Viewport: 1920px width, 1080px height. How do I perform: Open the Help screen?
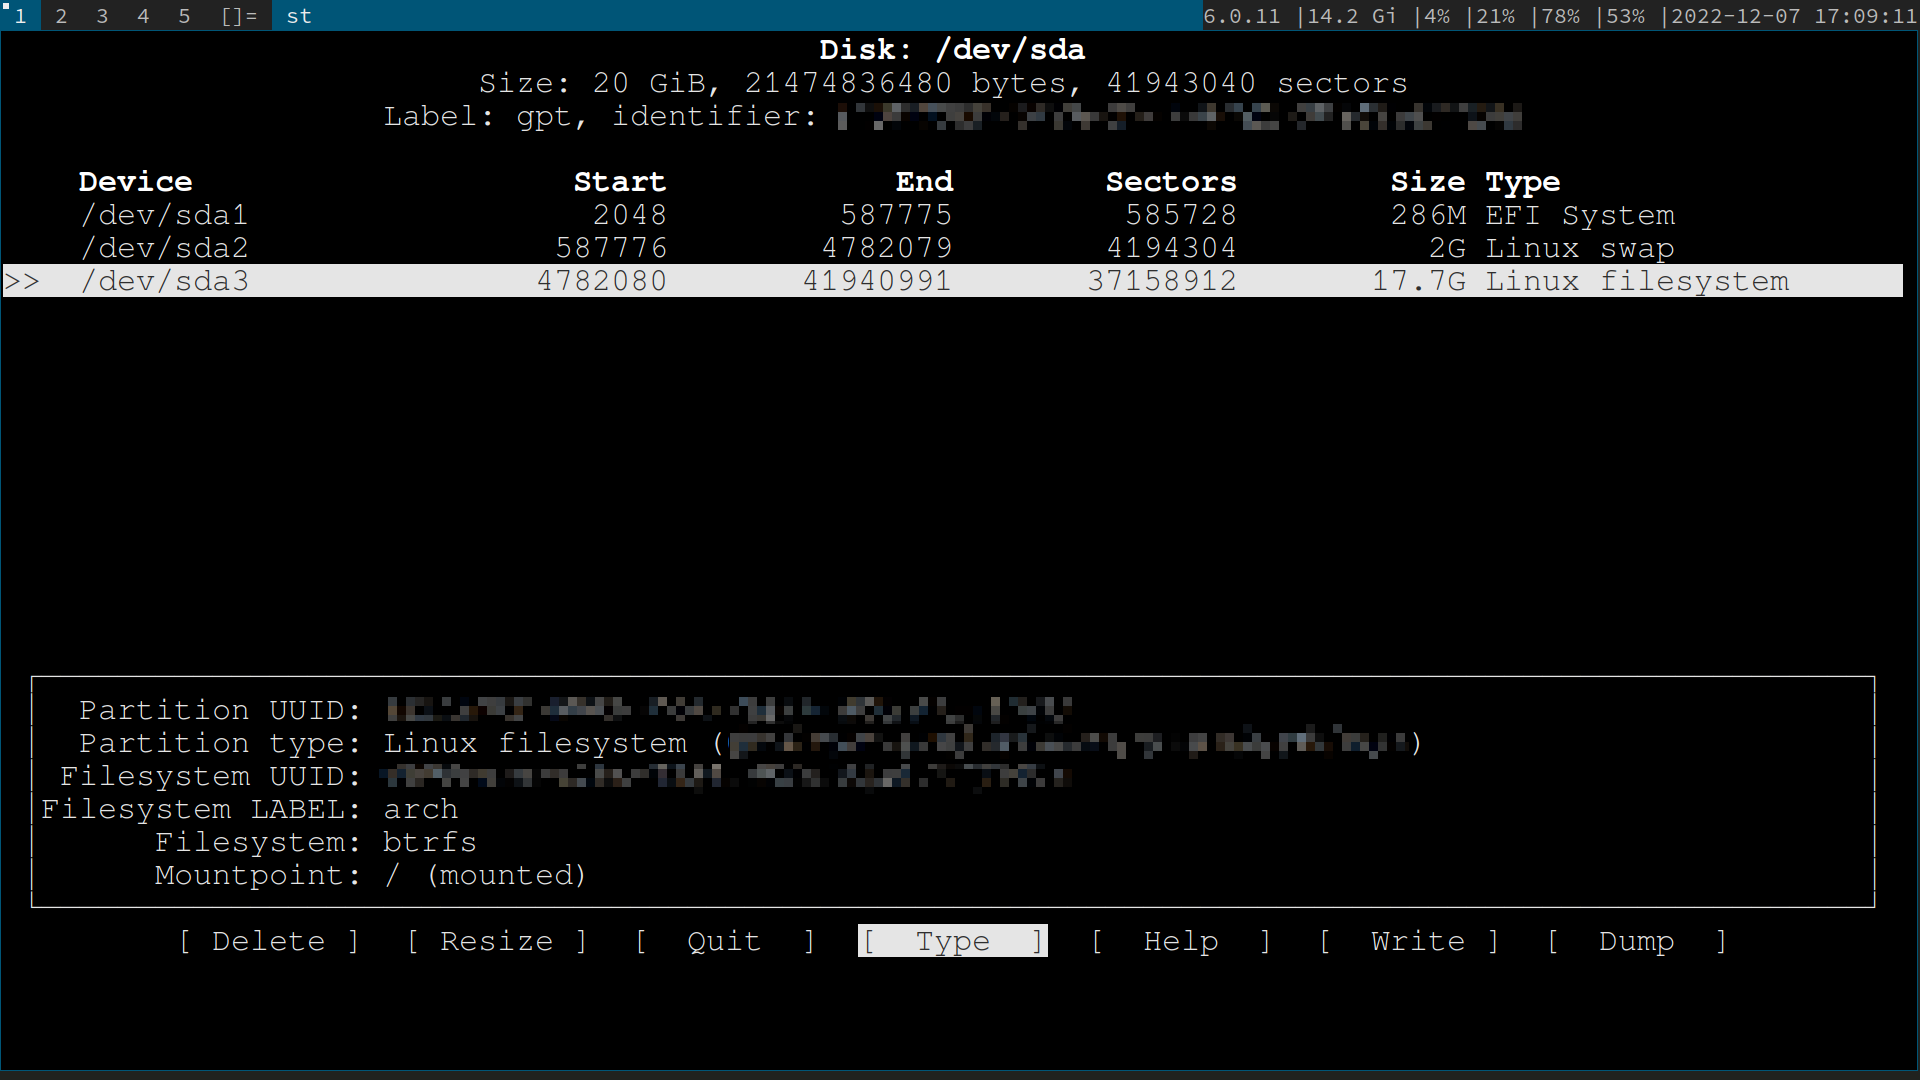point(1181,941)
